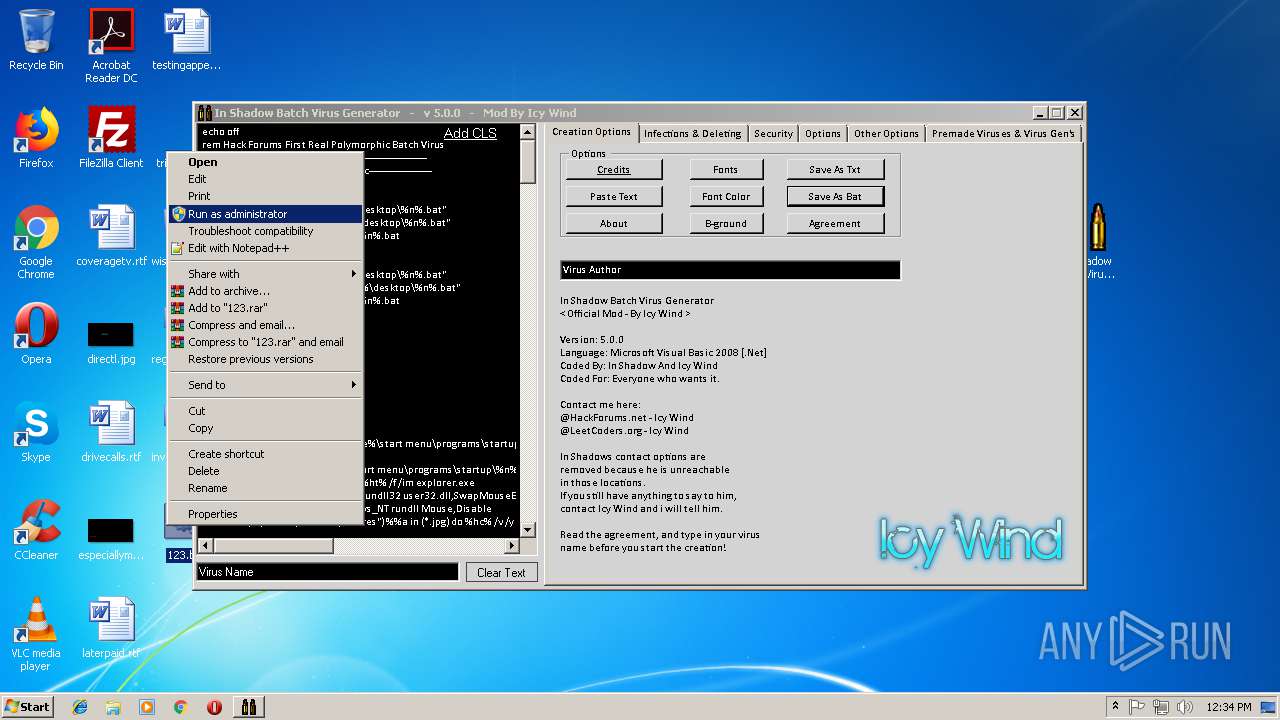Select Edit with Notepad++
1280x720 pixels.
(x=265, y=248)
